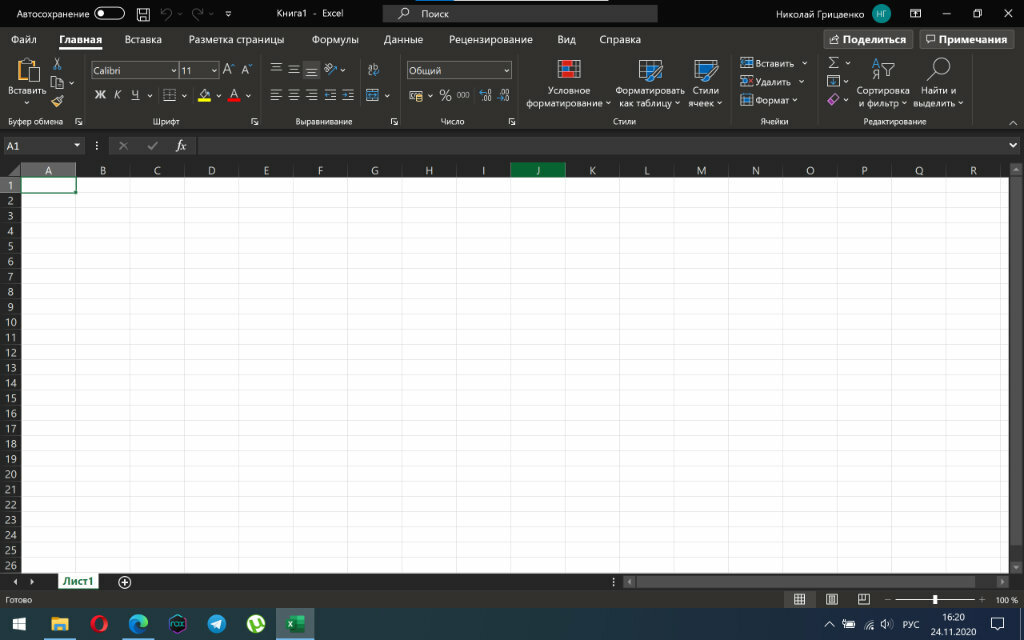Open the borders dropdown arrow

184,96
